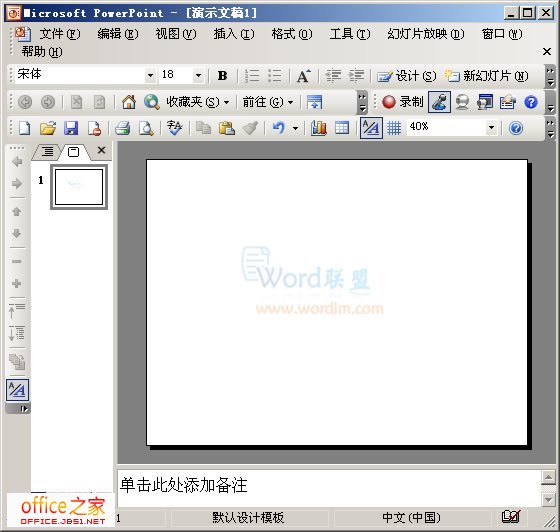The width and height of the screenshot is (560, 532).
Task: Click the Help question mark on Standard toolbar
Action: pos(516,128)
